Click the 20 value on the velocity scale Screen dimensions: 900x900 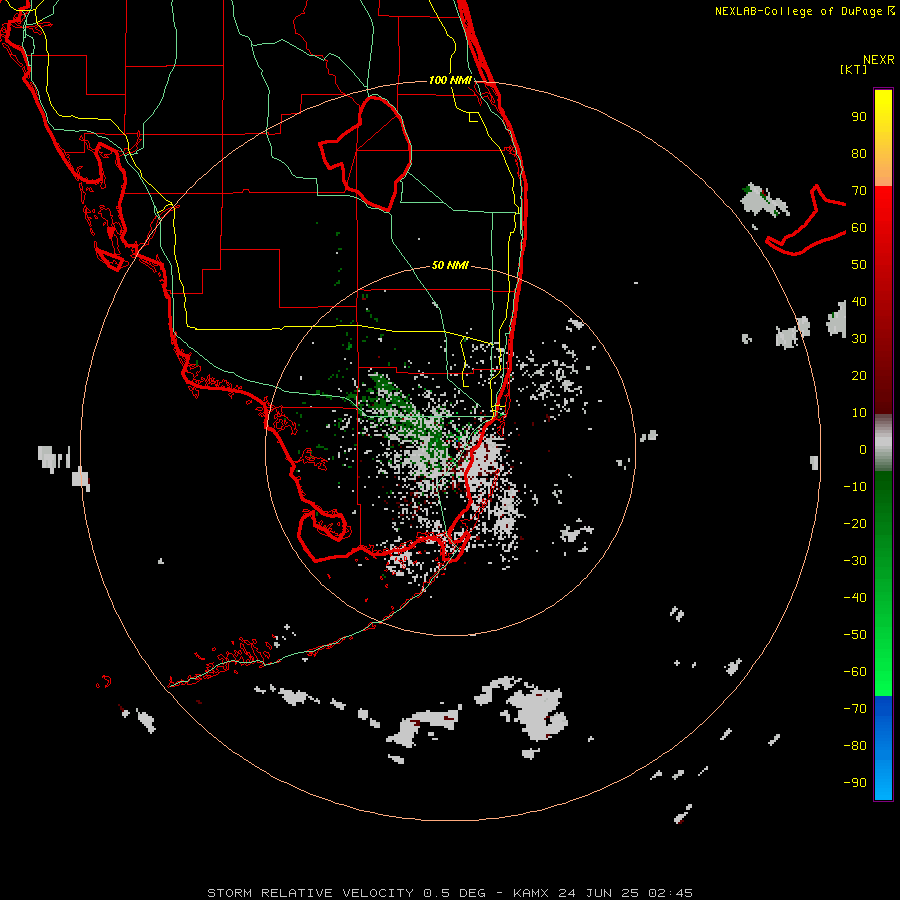(859, 375)
